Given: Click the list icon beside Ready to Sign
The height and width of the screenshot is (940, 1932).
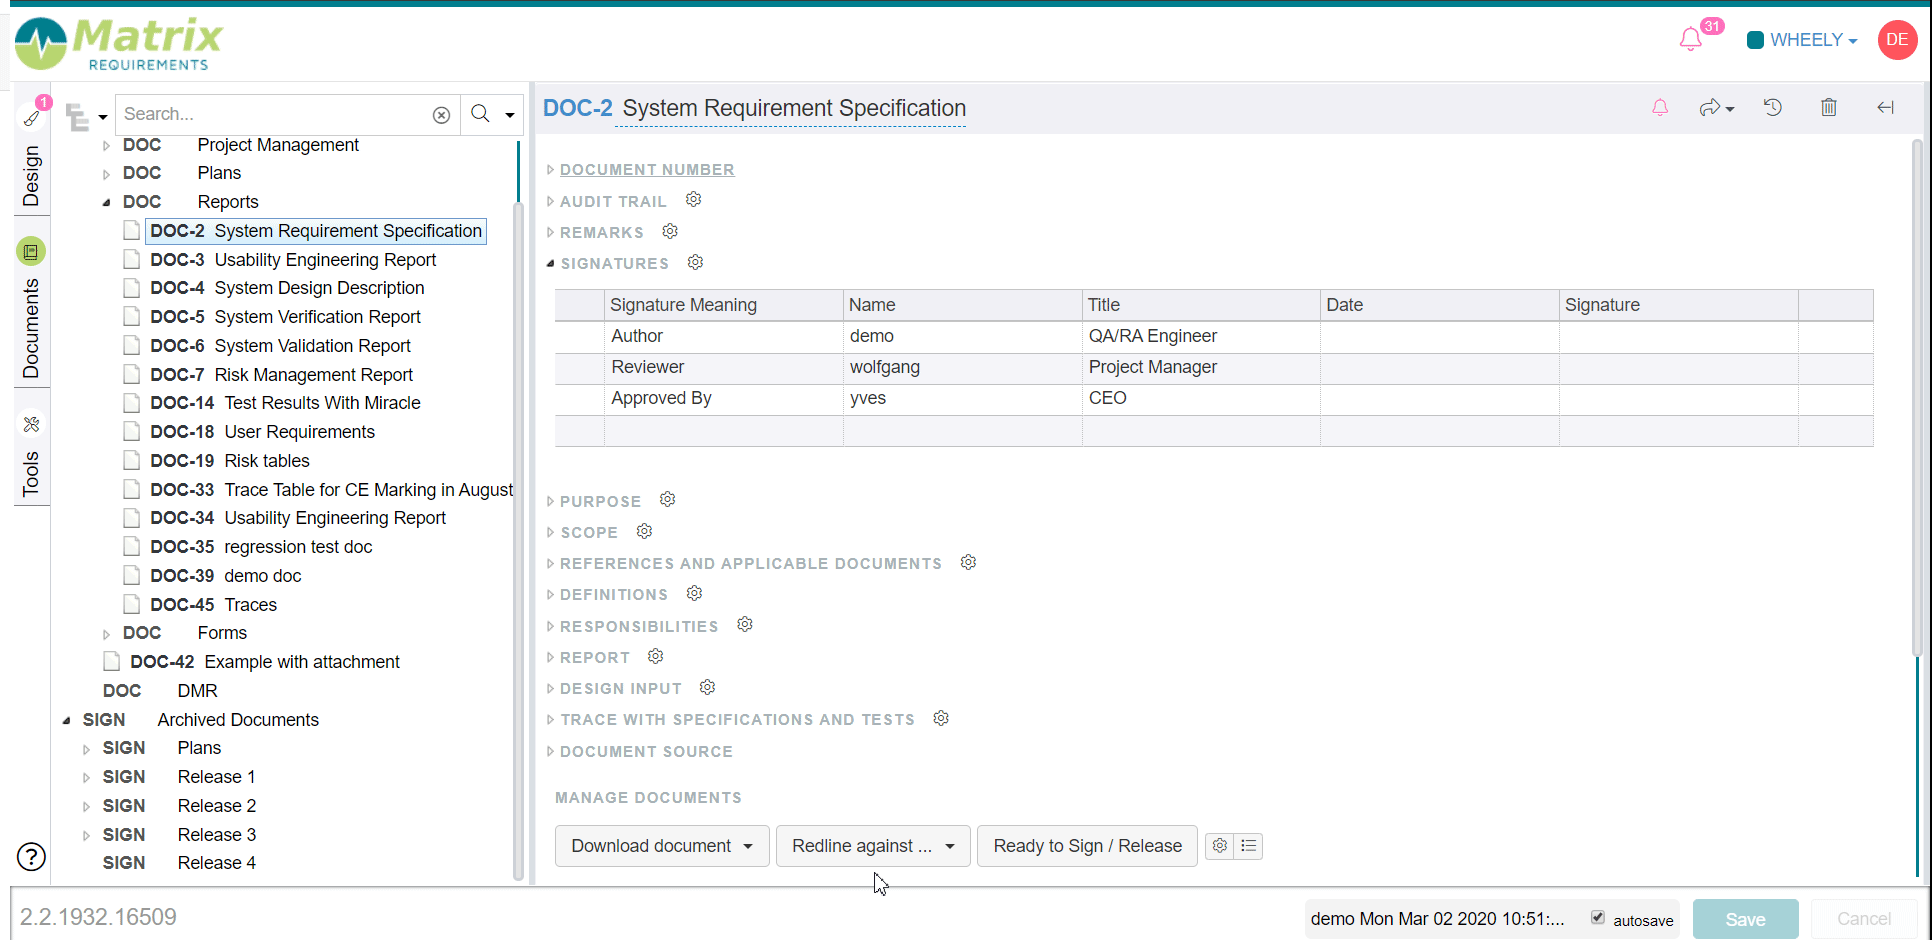Looking at the screenshot, I should tap(1249, 846).
